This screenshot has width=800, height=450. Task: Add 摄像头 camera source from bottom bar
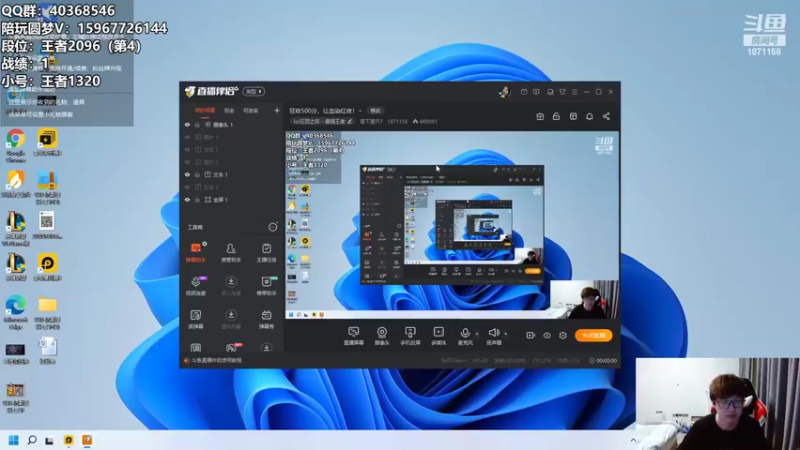382,336
